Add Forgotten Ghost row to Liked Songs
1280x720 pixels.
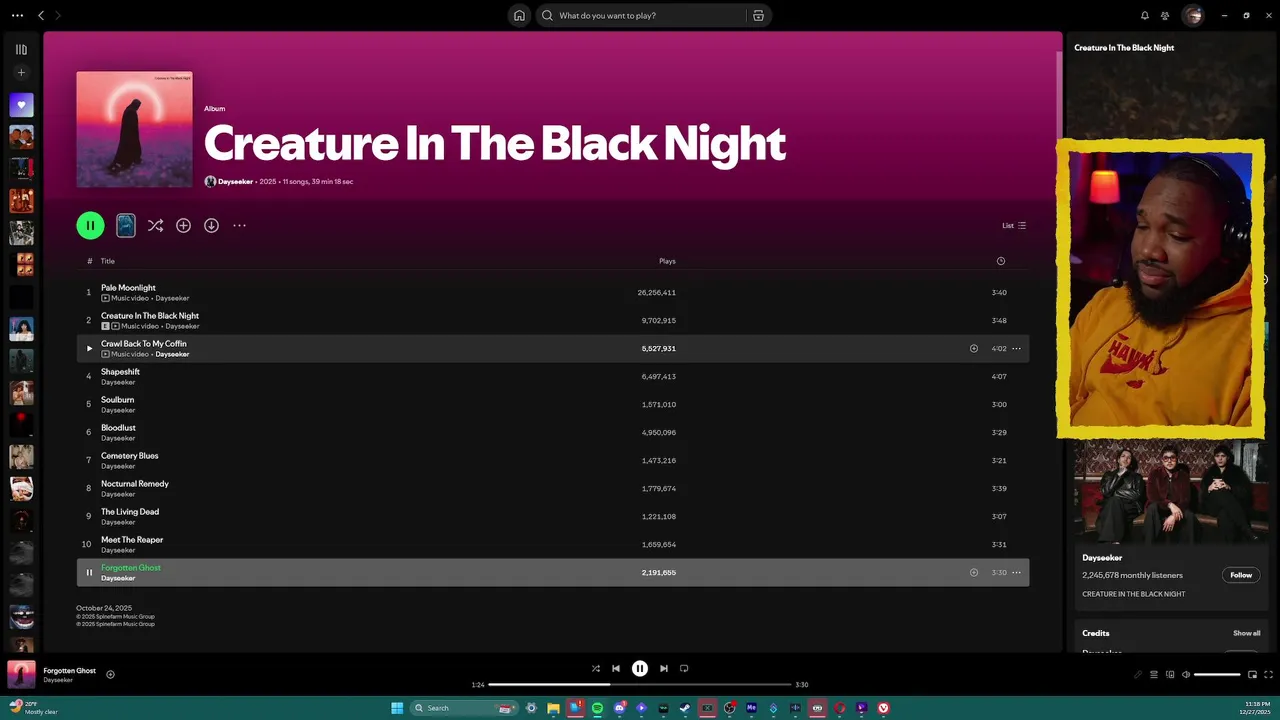click(974, 573)
